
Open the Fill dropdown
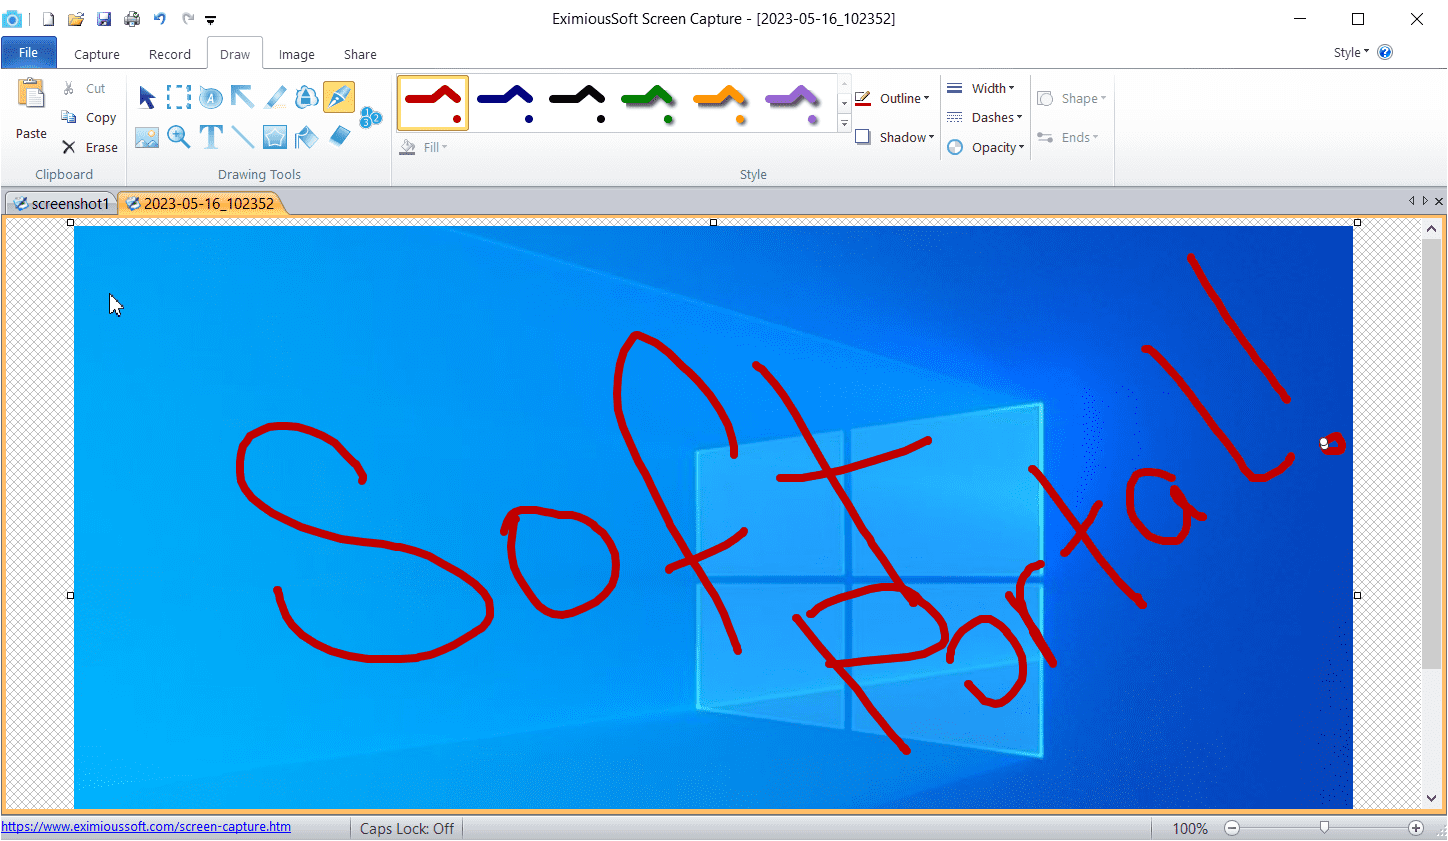coord(424,147)
